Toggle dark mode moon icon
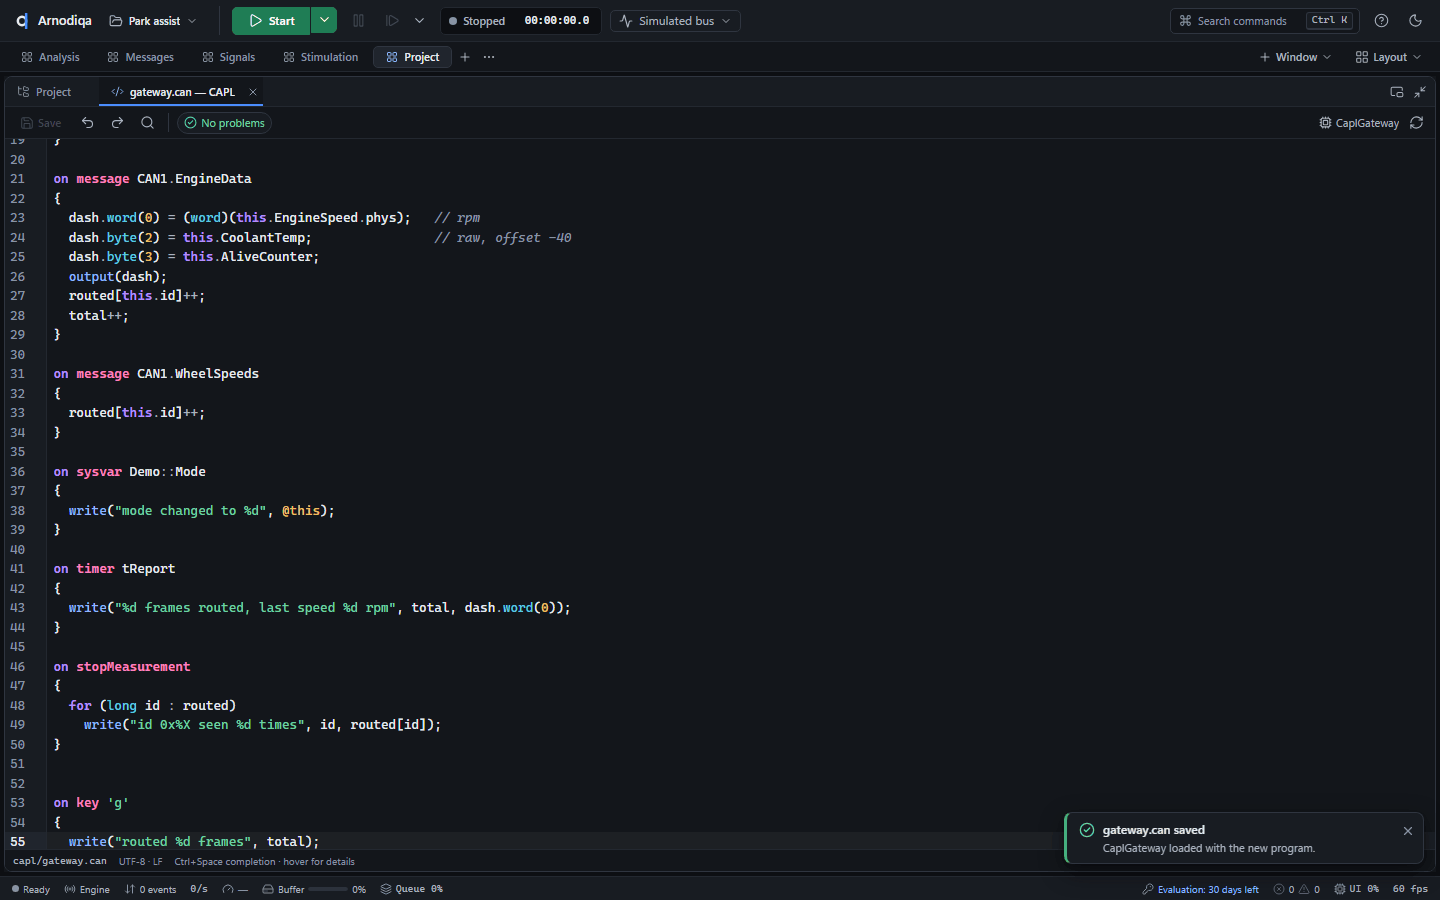The width and height of the screenshot is (1440, 900). (1415, 21)
